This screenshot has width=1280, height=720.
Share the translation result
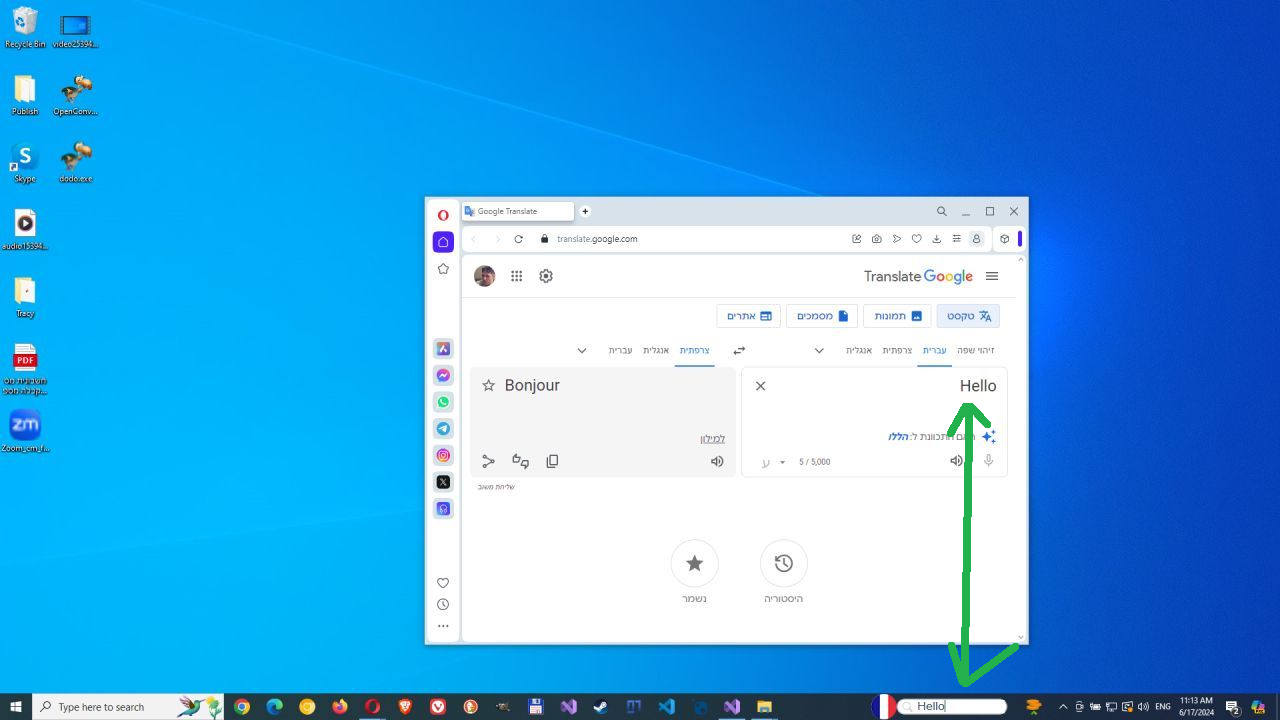[x=488, y=461]
